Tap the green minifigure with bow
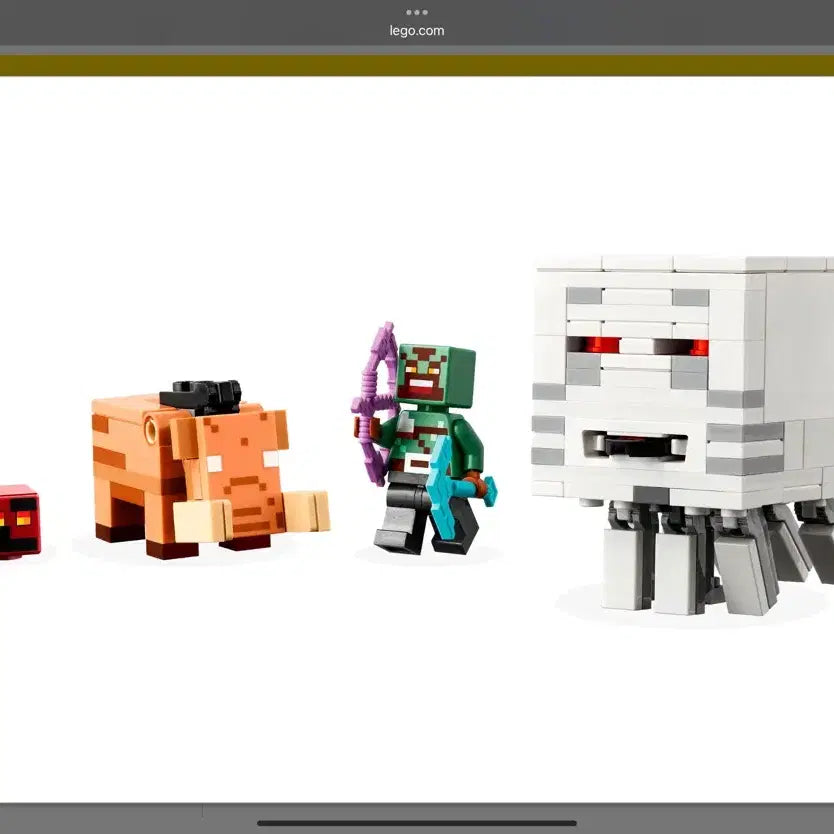This screenshot has height=834, width=834. pyautogui.click(x=424, y=438)
